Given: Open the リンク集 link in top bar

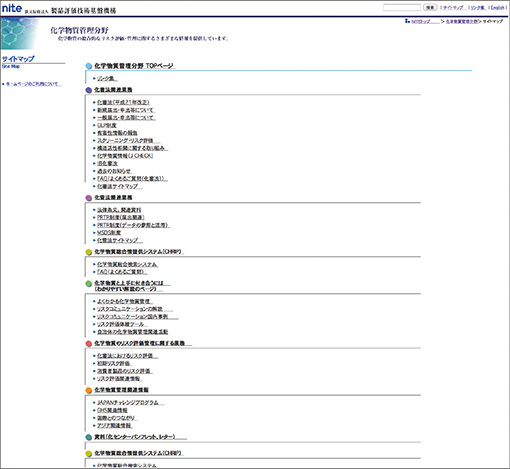Looking at the screenshot, I should point(478,7).
